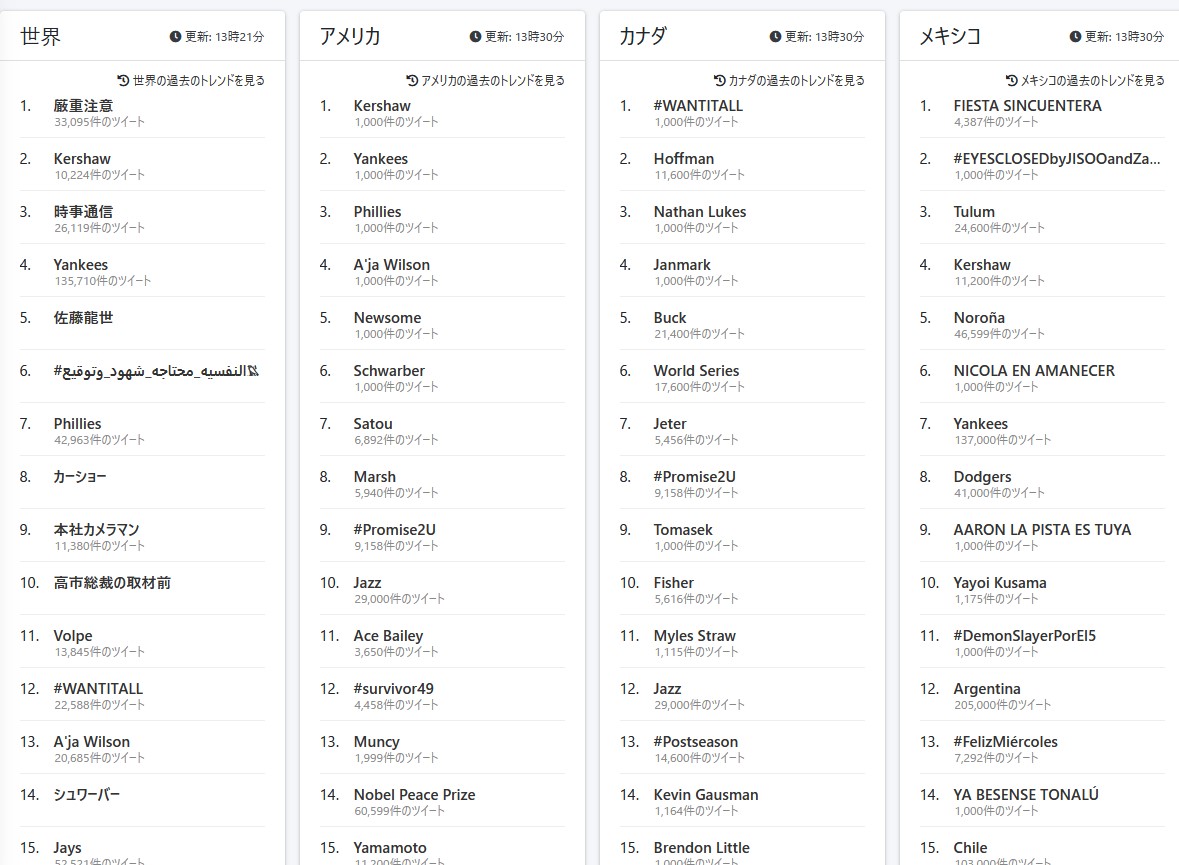Viewport: 1179px width, 865px height.
Task: Click the history icon beside アメリカの過去のトレンドを見る
Action: pyautogui.click(x=412, y=80)
